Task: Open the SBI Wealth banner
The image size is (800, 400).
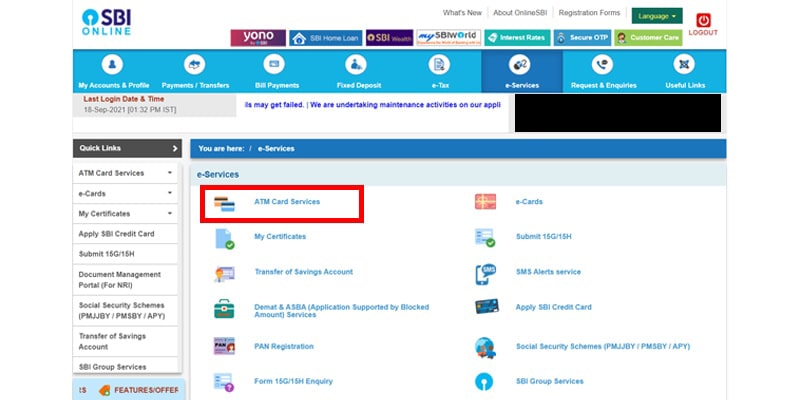Action: click(x=389, y=38)
